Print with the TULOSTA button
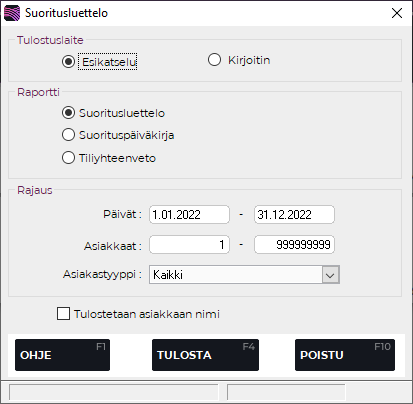The image size is (413, 404). 205,355
